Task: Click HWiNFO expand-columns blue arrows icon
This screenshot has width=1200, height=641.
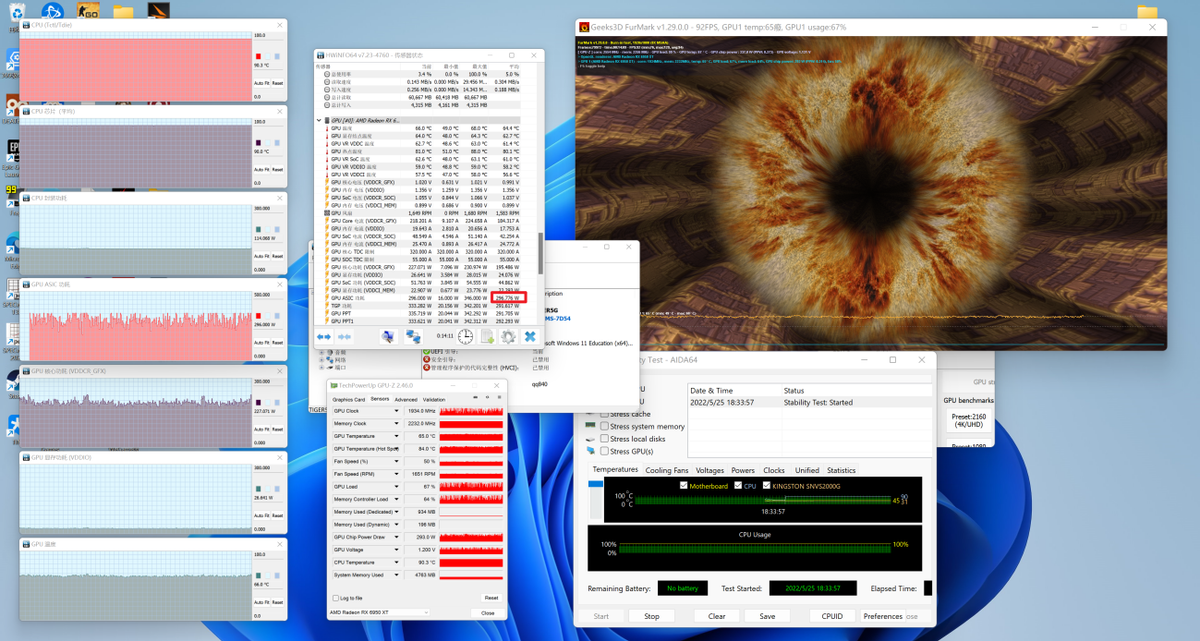Action: click(324, 337)
